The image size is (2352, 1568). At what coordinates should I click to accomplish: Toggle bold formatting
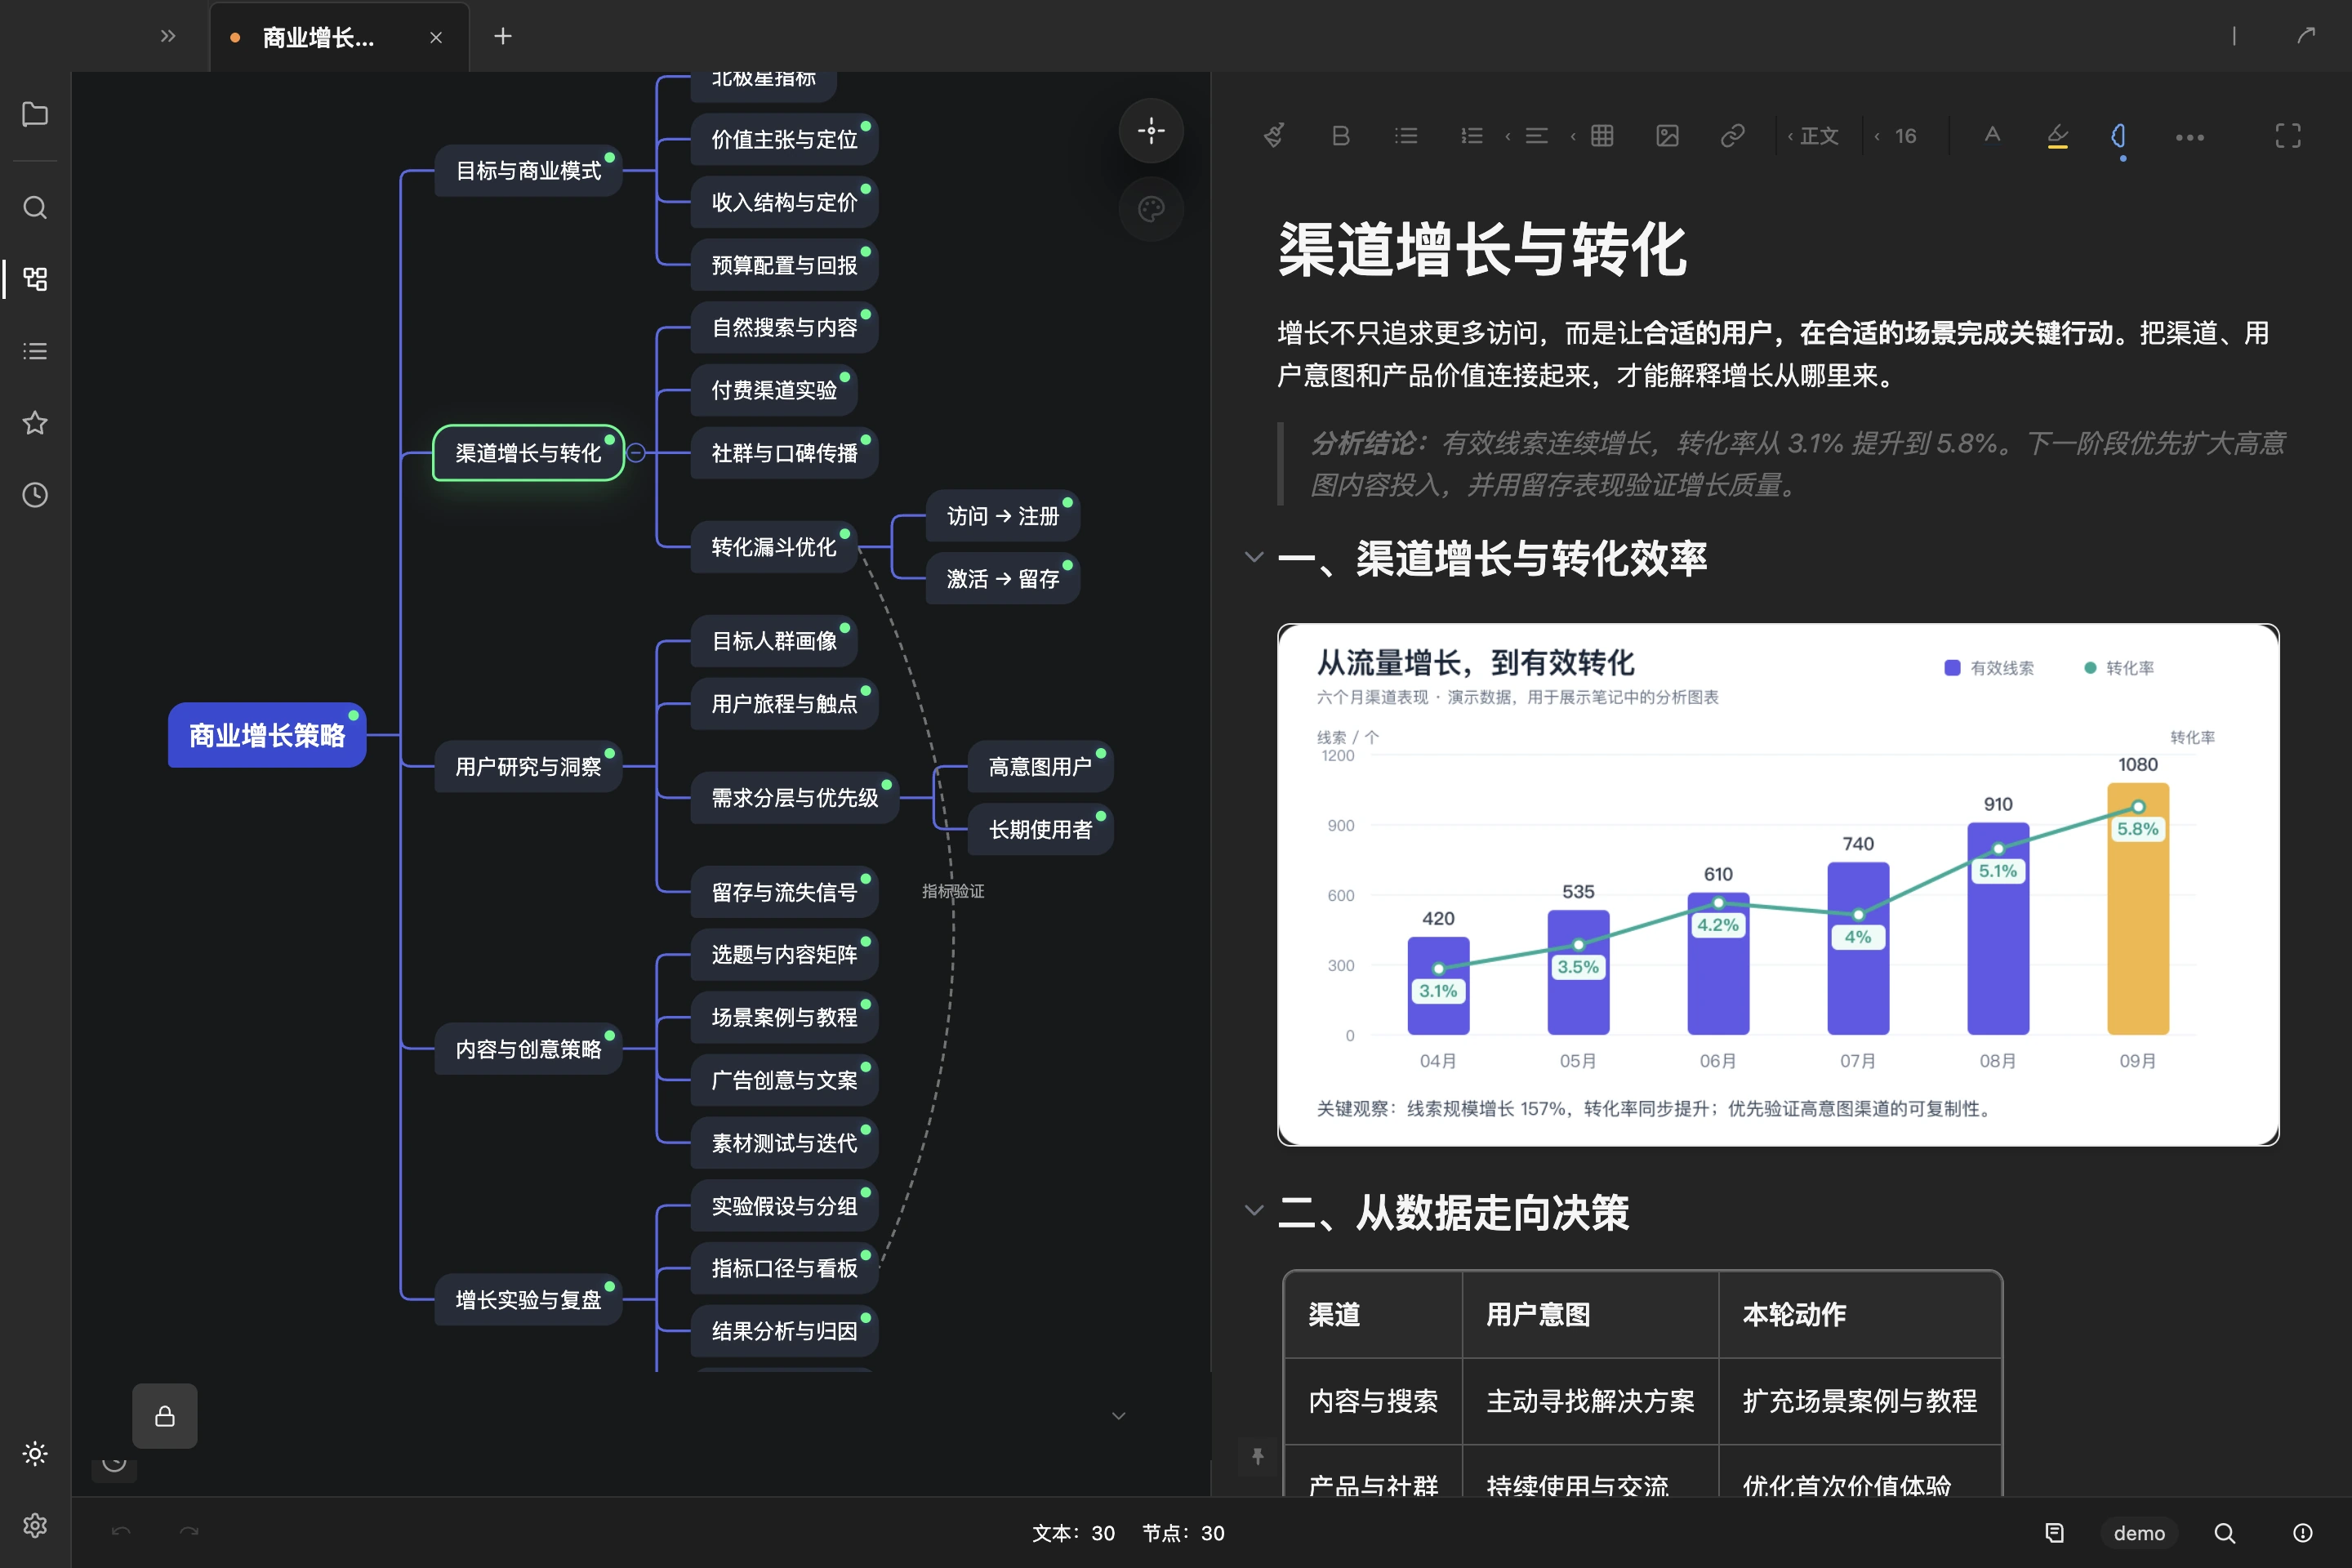pyautogui.click(x=1340, y=136)
